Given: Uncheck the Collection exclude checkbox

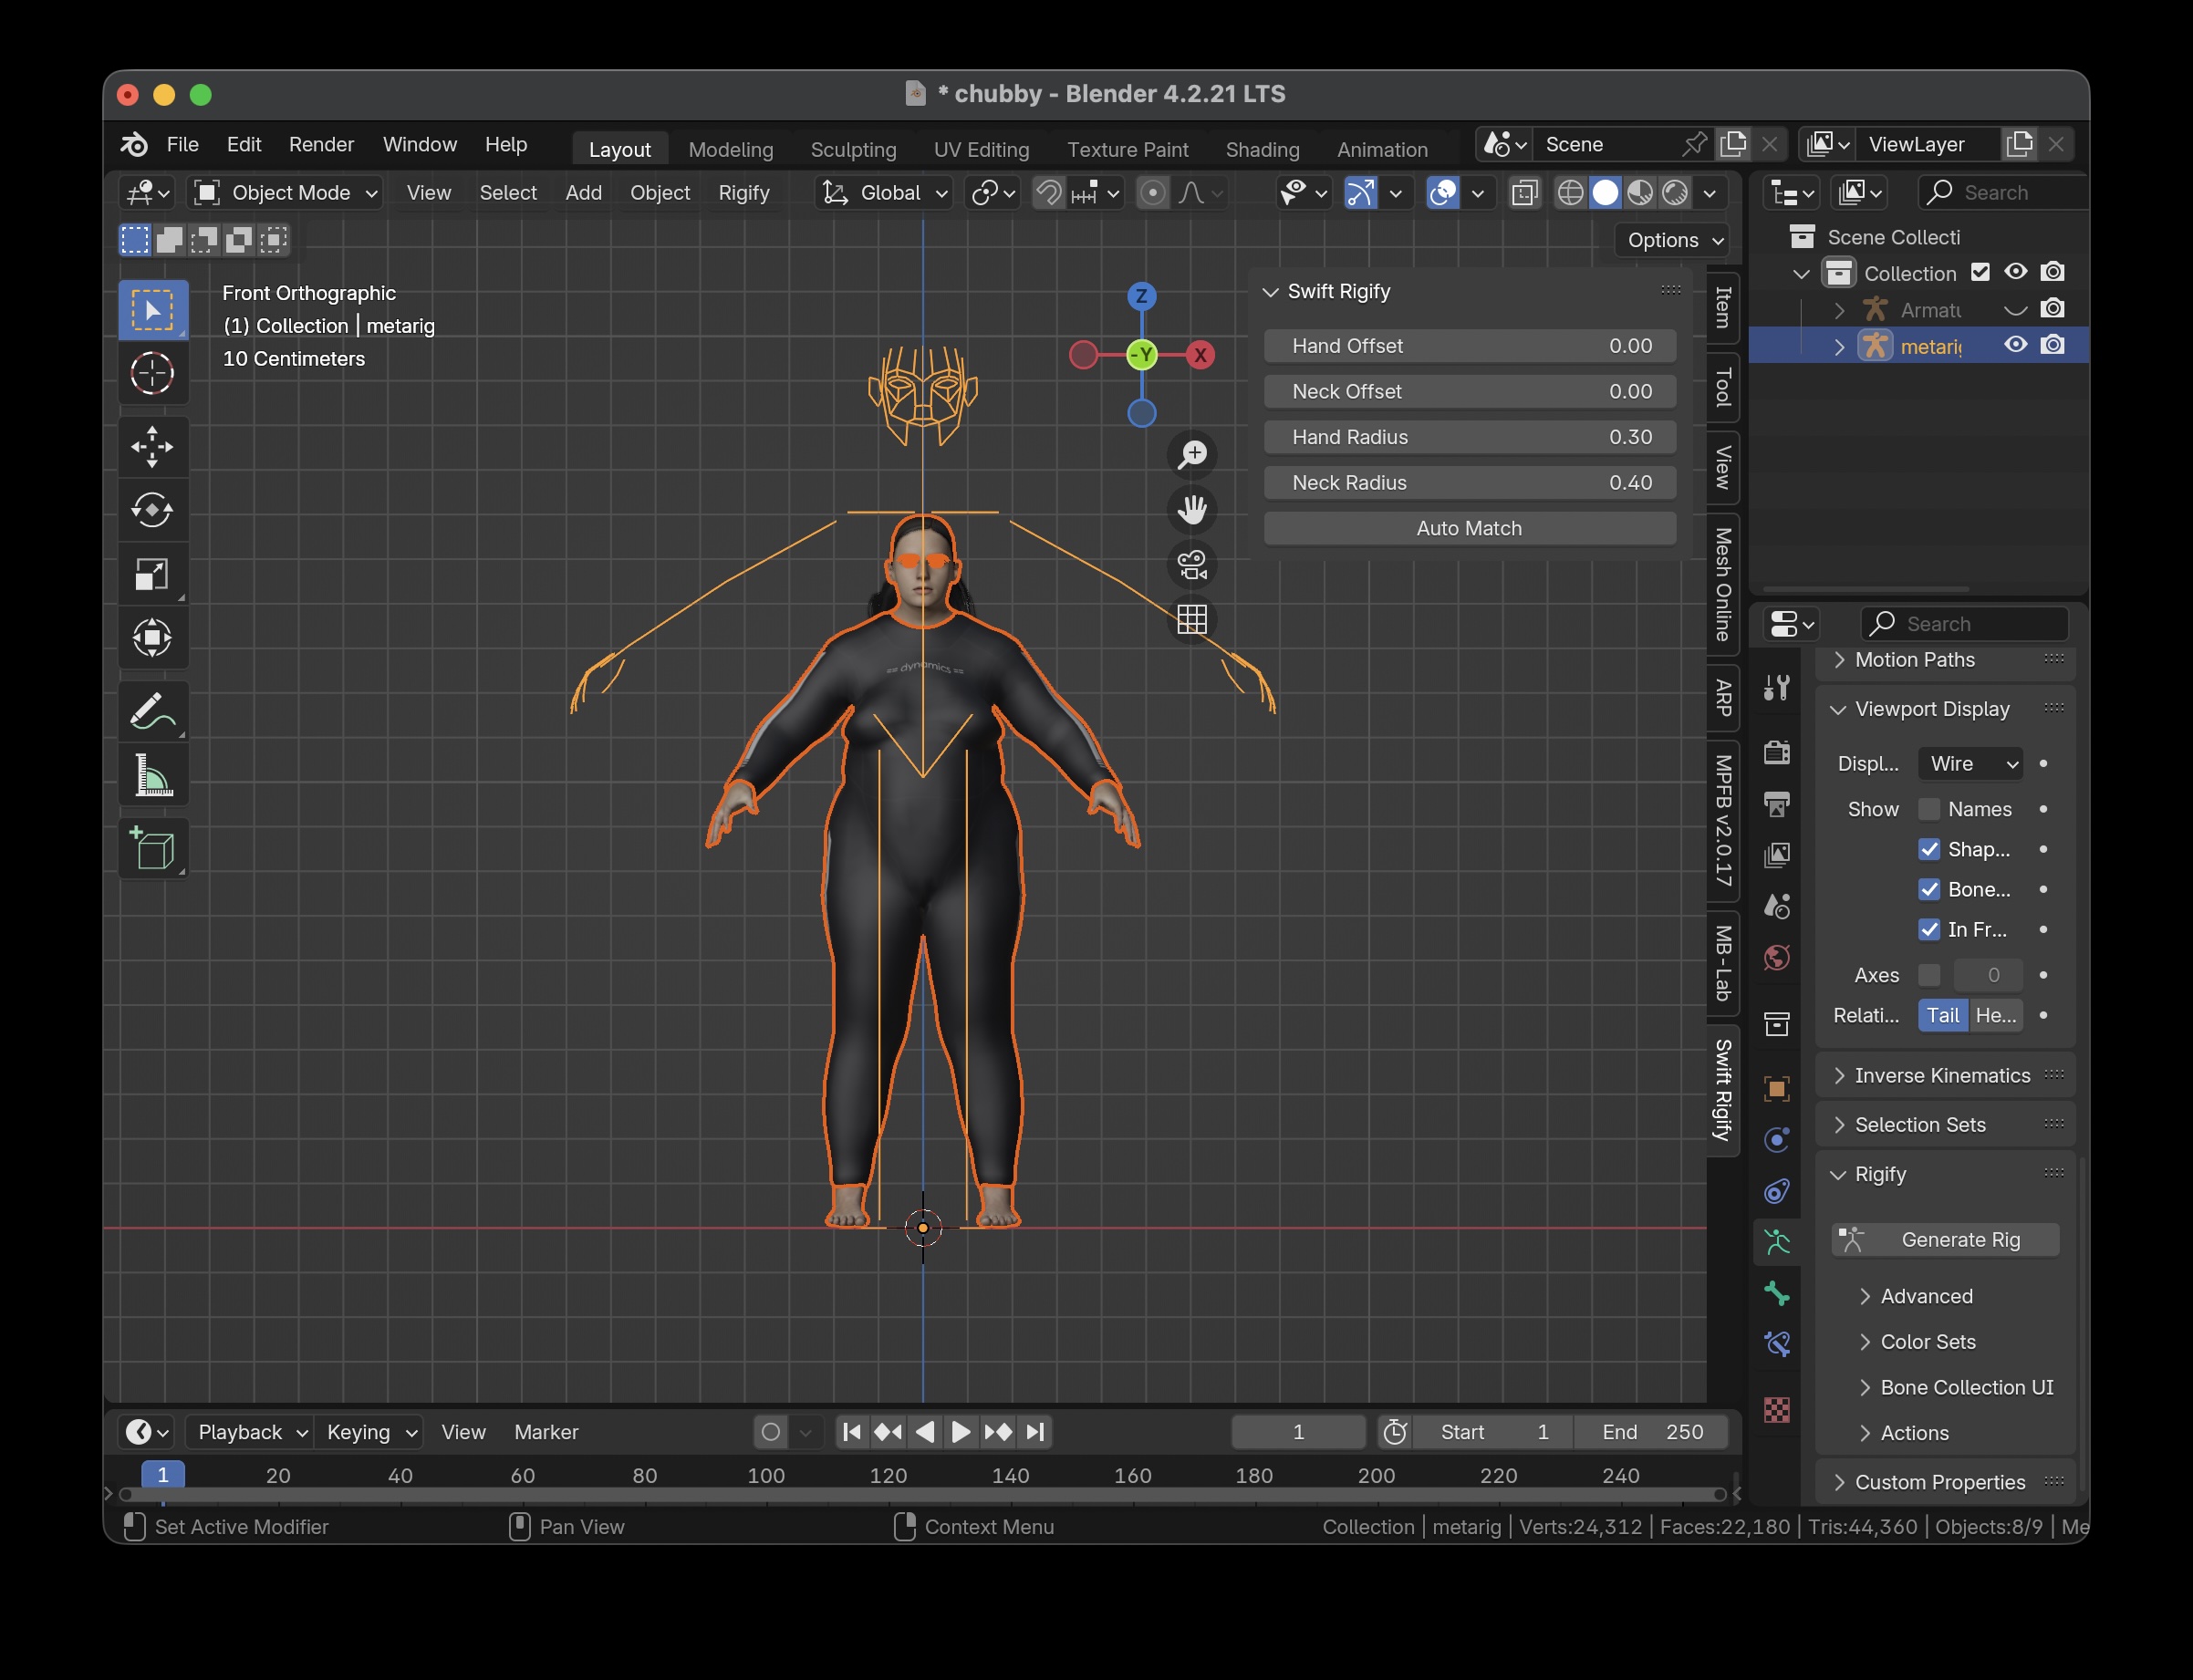Looking at the screenshot, I should click(1980, 272).
